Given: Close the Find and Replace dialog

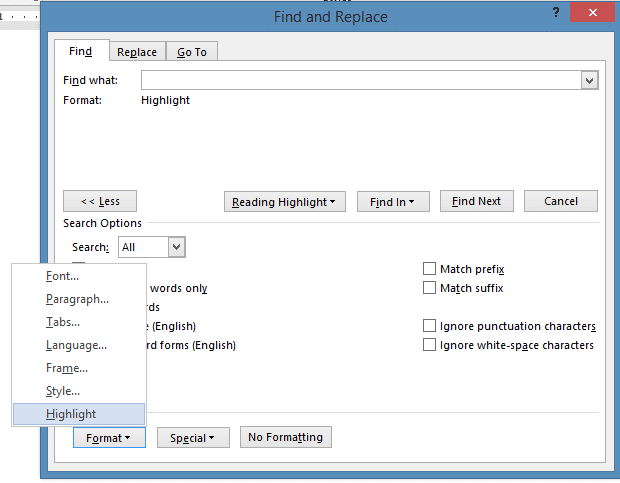Looking at the screenshot, I should pyautogui.click(x=595, y=13).
